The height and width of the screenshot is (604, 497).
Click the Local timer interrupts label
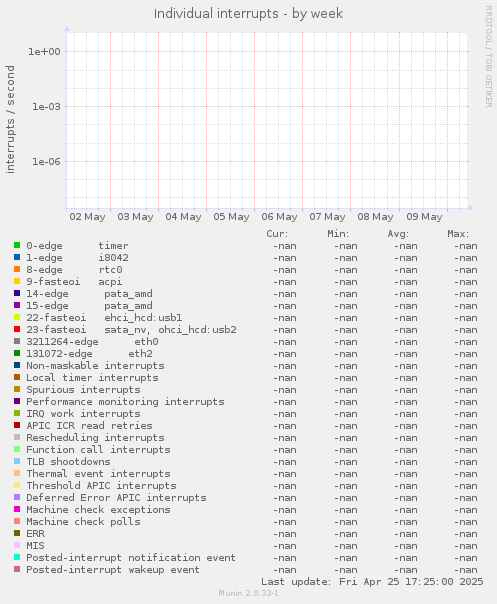click(92, 378)
